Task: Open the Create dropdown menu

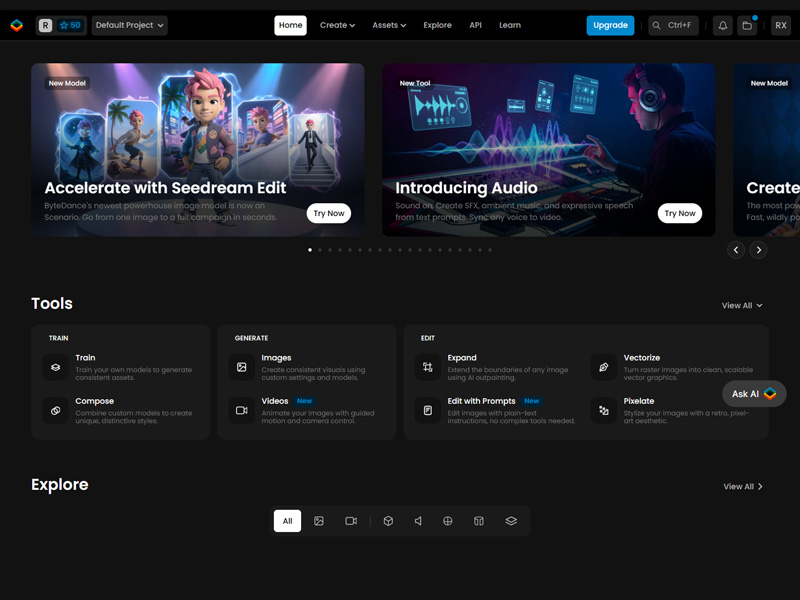Action: (337, 25)
